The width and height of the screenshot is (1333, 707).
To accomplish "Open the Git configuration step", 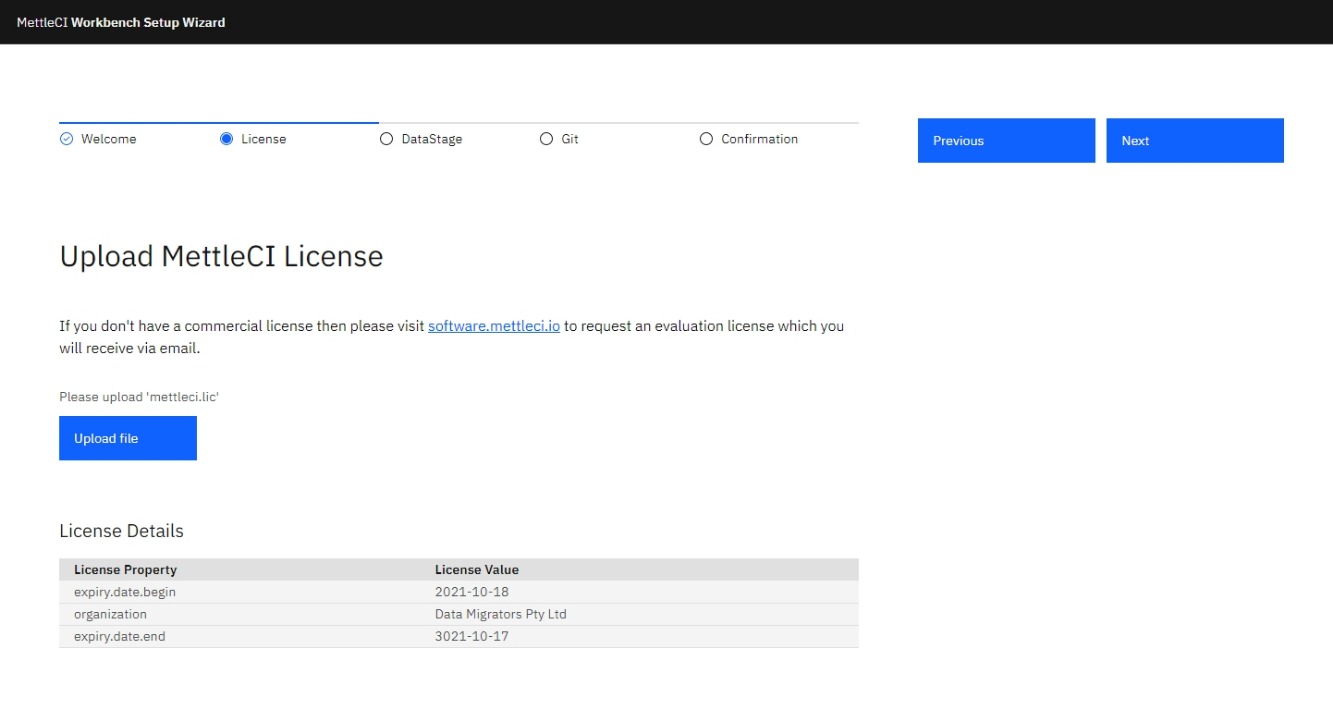I will (x=570, y=139).
